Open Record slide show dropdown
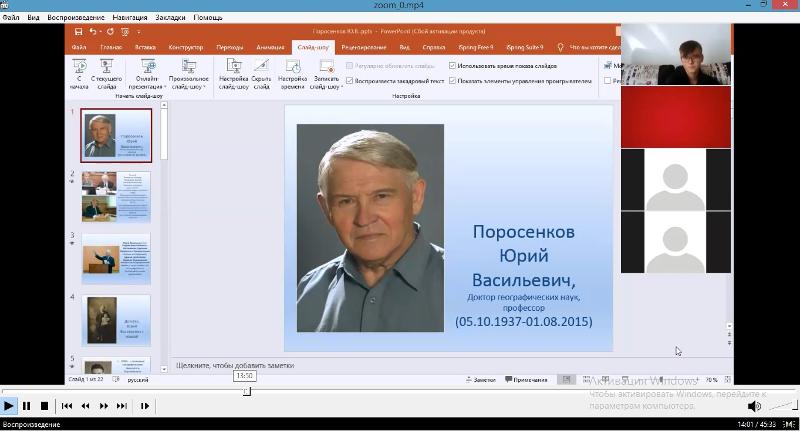 pos(327,86)
